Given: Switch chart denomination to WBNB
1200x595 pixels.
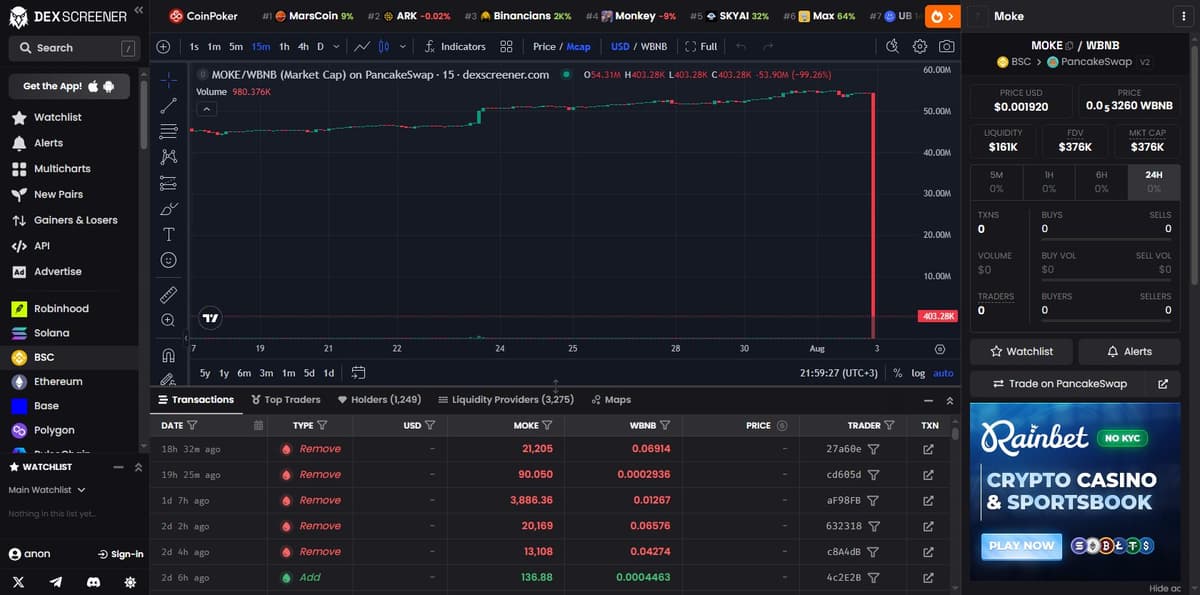Looking at the screenshot, I should click(653, 47).
